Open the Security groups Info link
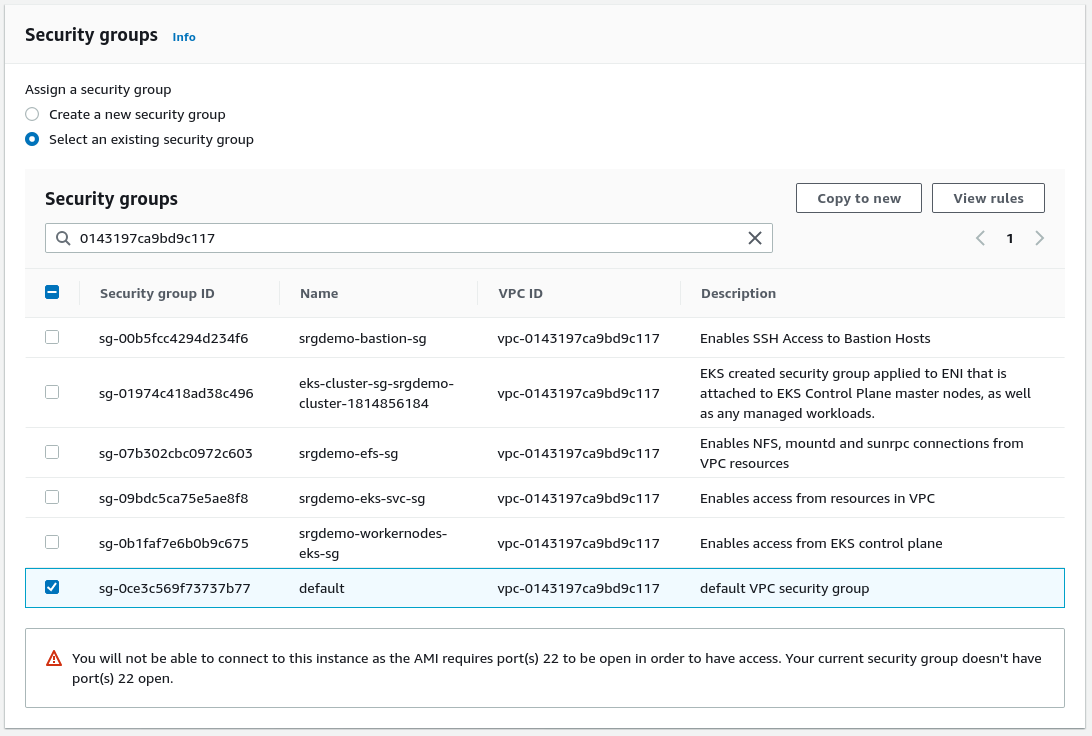 [x=184, y=37]
